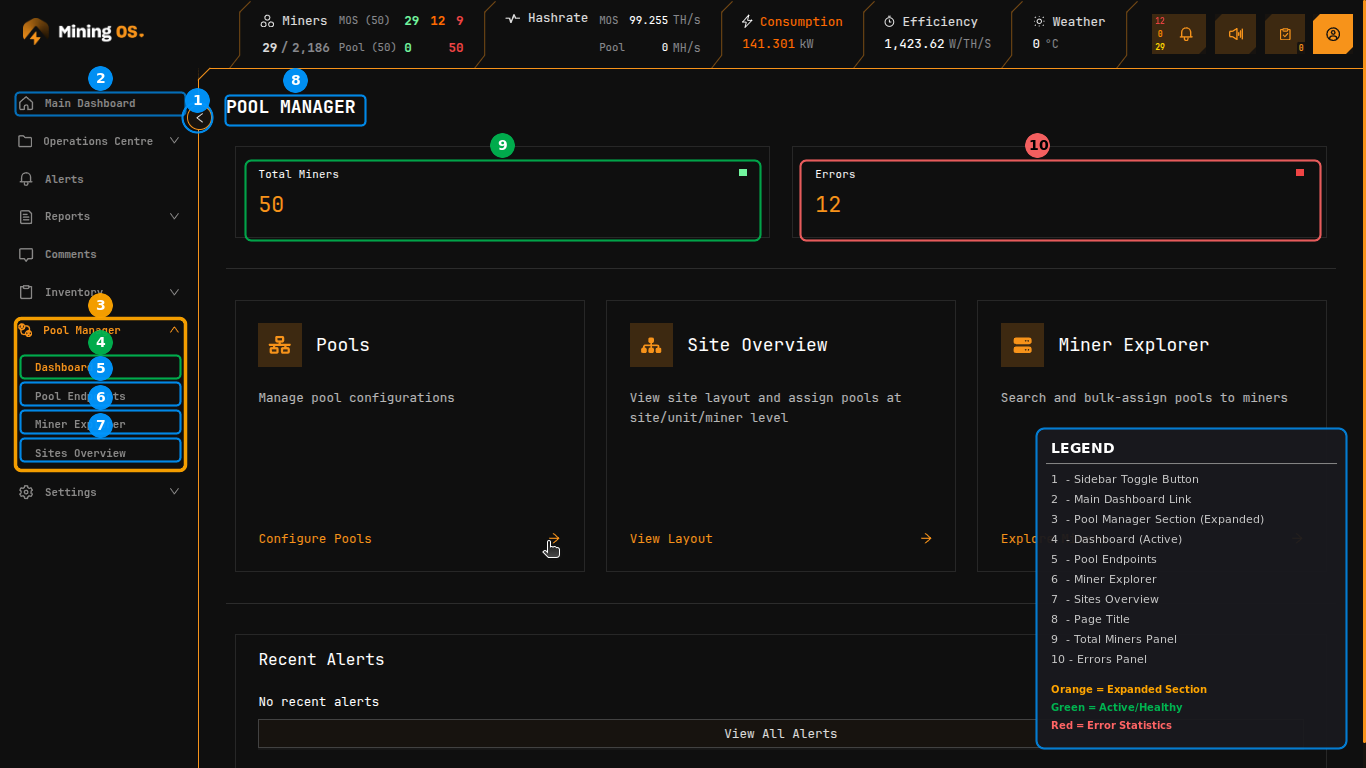Mute alert sounds via speaker icon
This screenshot has height=768, width=1366.
click(1235, 33)
